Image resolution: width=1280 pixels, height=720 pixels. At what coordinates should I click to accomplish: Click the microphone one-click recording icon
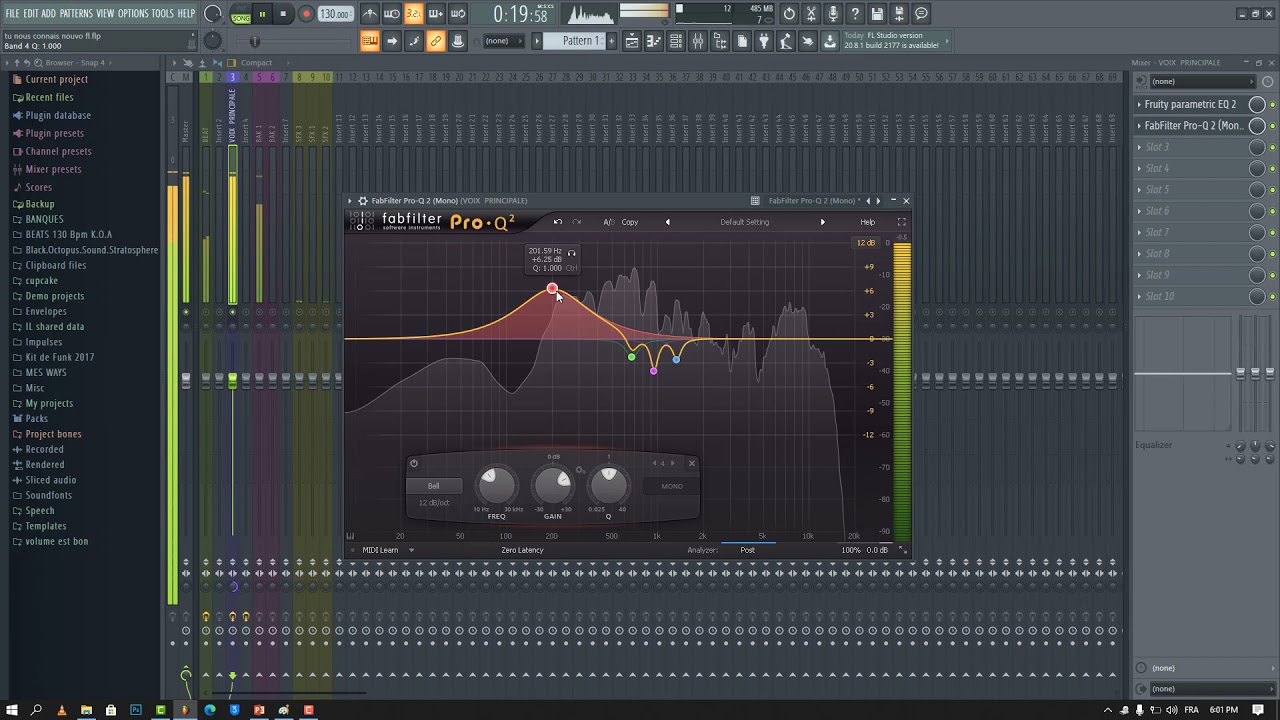(x=833, y=14)
